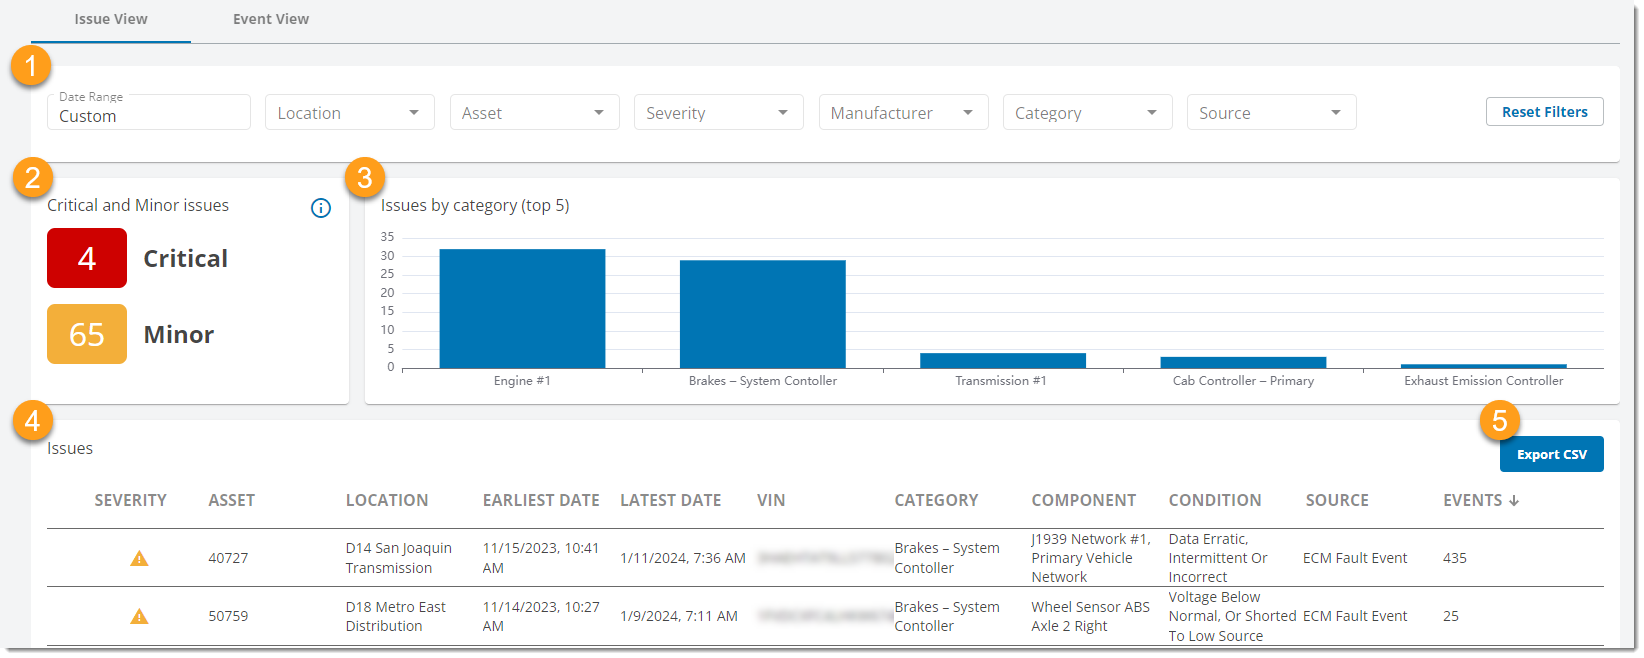Click the Engine #1 bar in chart
The image size is (1644, 658).
coord(522,308)
